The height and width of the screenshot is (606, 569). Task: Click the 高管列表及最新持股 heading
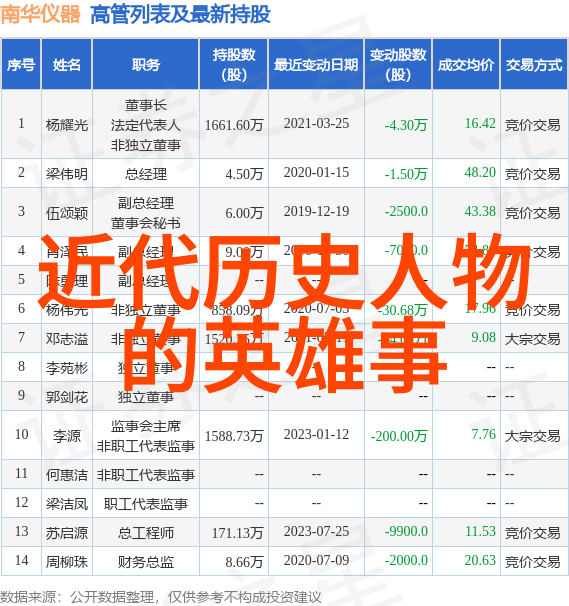point(180,15)
